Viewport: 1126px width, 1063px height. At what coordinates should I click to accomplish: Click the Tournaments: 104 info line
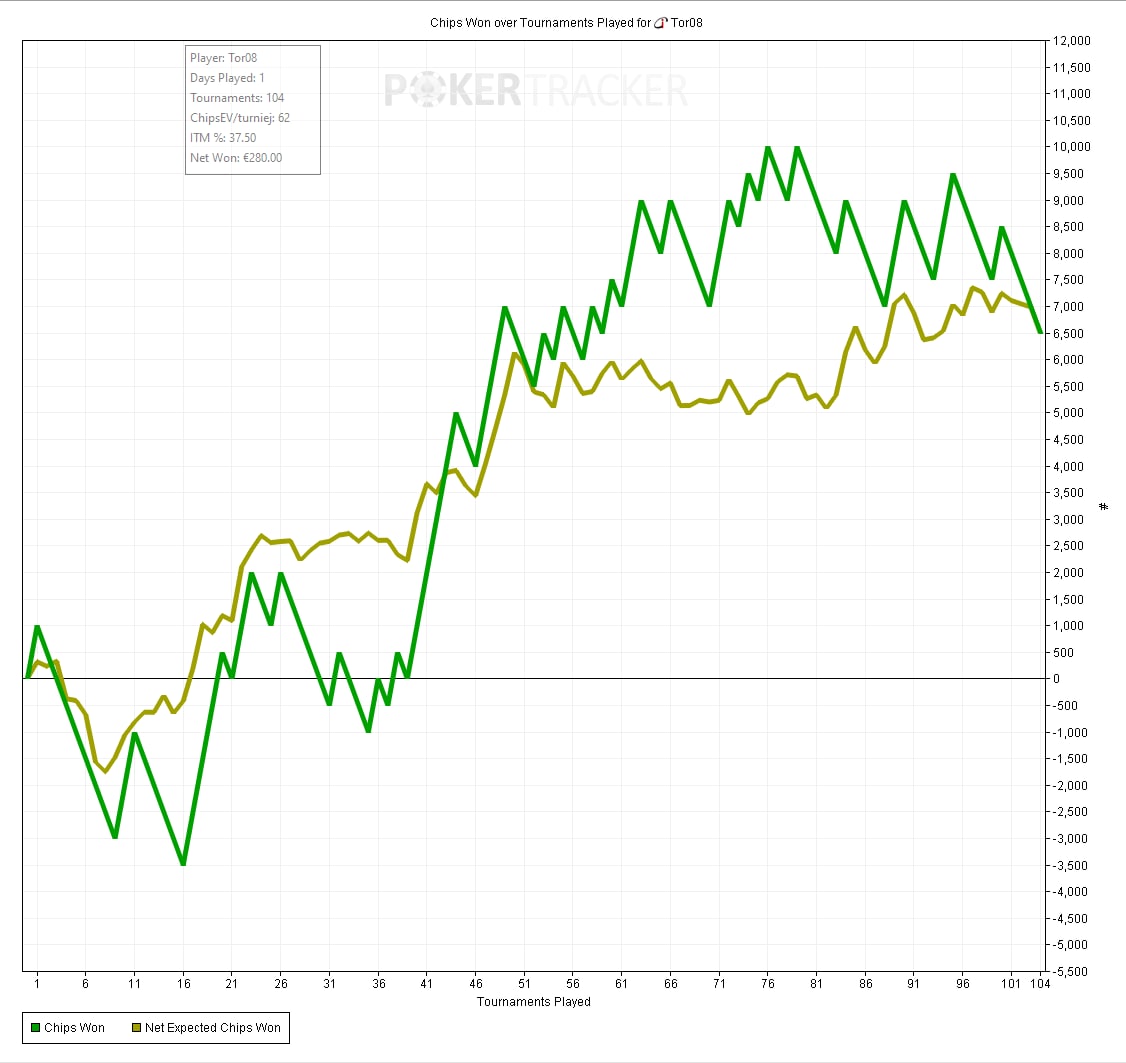pyautogui.click(x=236, y=98)
